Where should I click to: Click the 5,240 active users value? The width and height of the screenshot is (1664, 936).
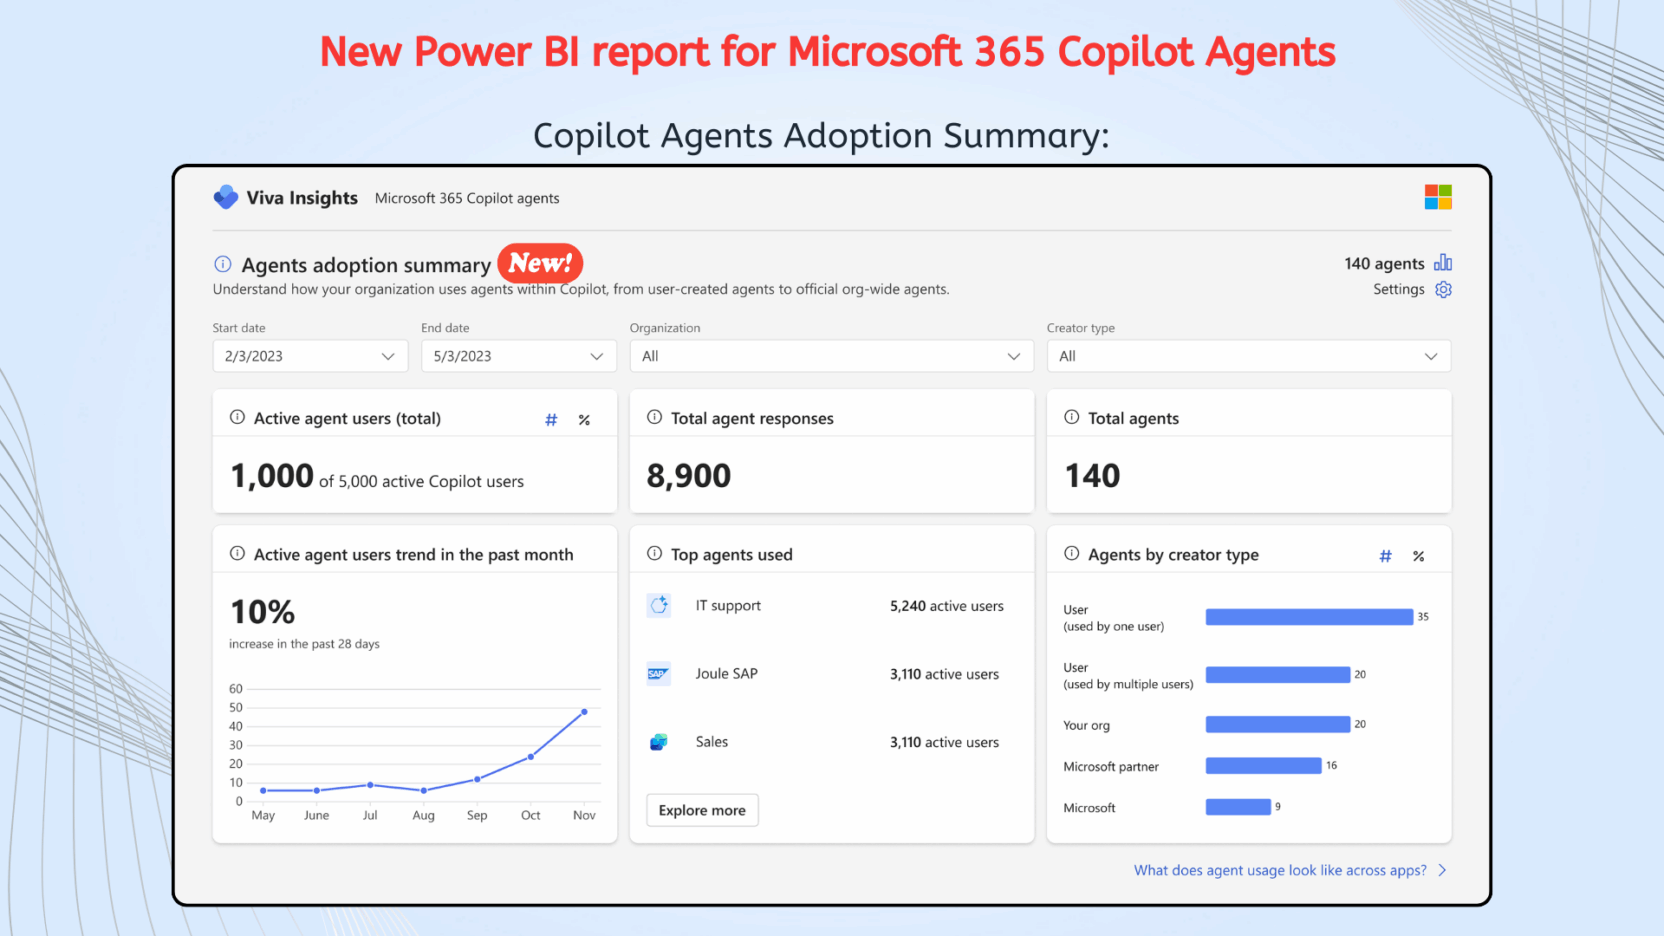[947, 606]
